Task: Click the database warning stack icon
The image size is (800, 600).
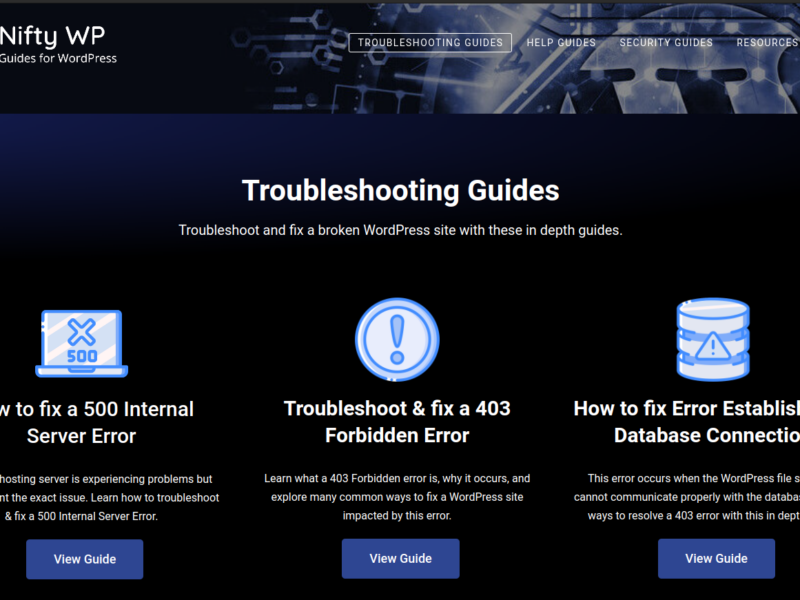Action: tap(713, 340)
